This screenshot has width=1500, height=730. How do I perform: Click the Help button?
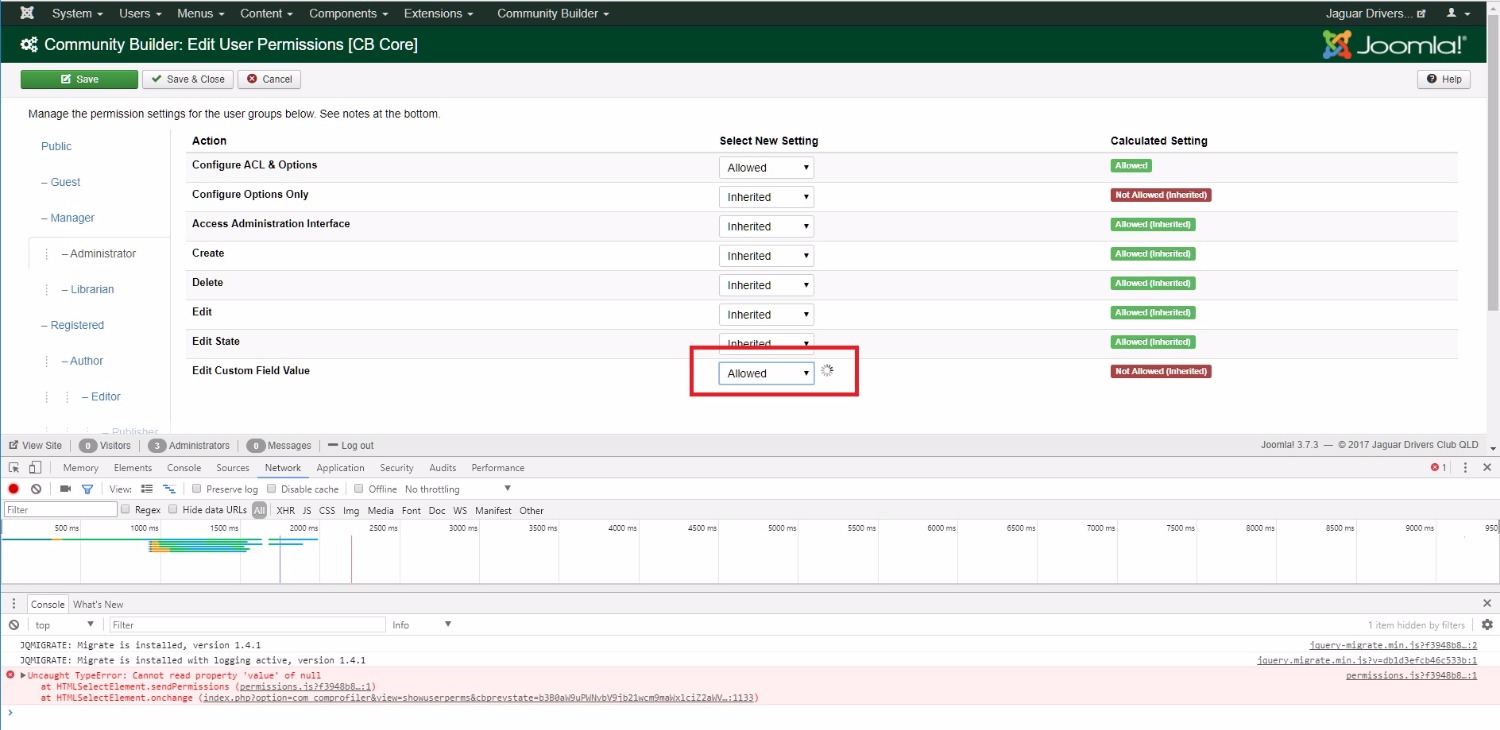click(1444, 79)
